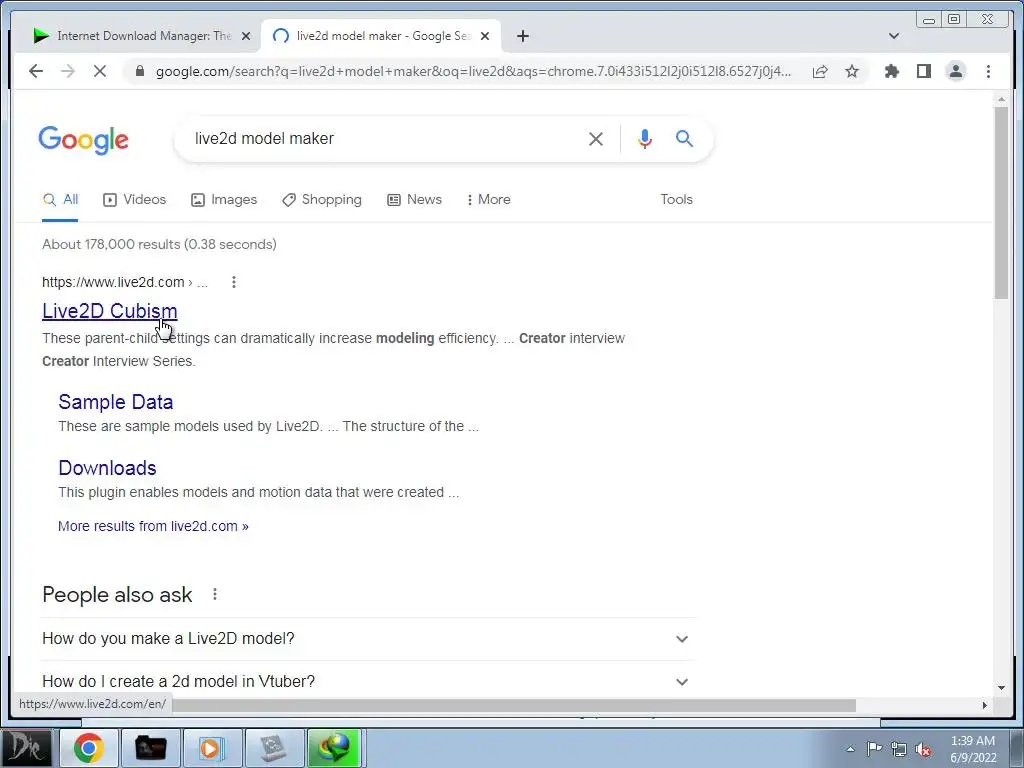Open the More search categories menu
Viewport: 1024px width, 768px height.
(488, 200)
